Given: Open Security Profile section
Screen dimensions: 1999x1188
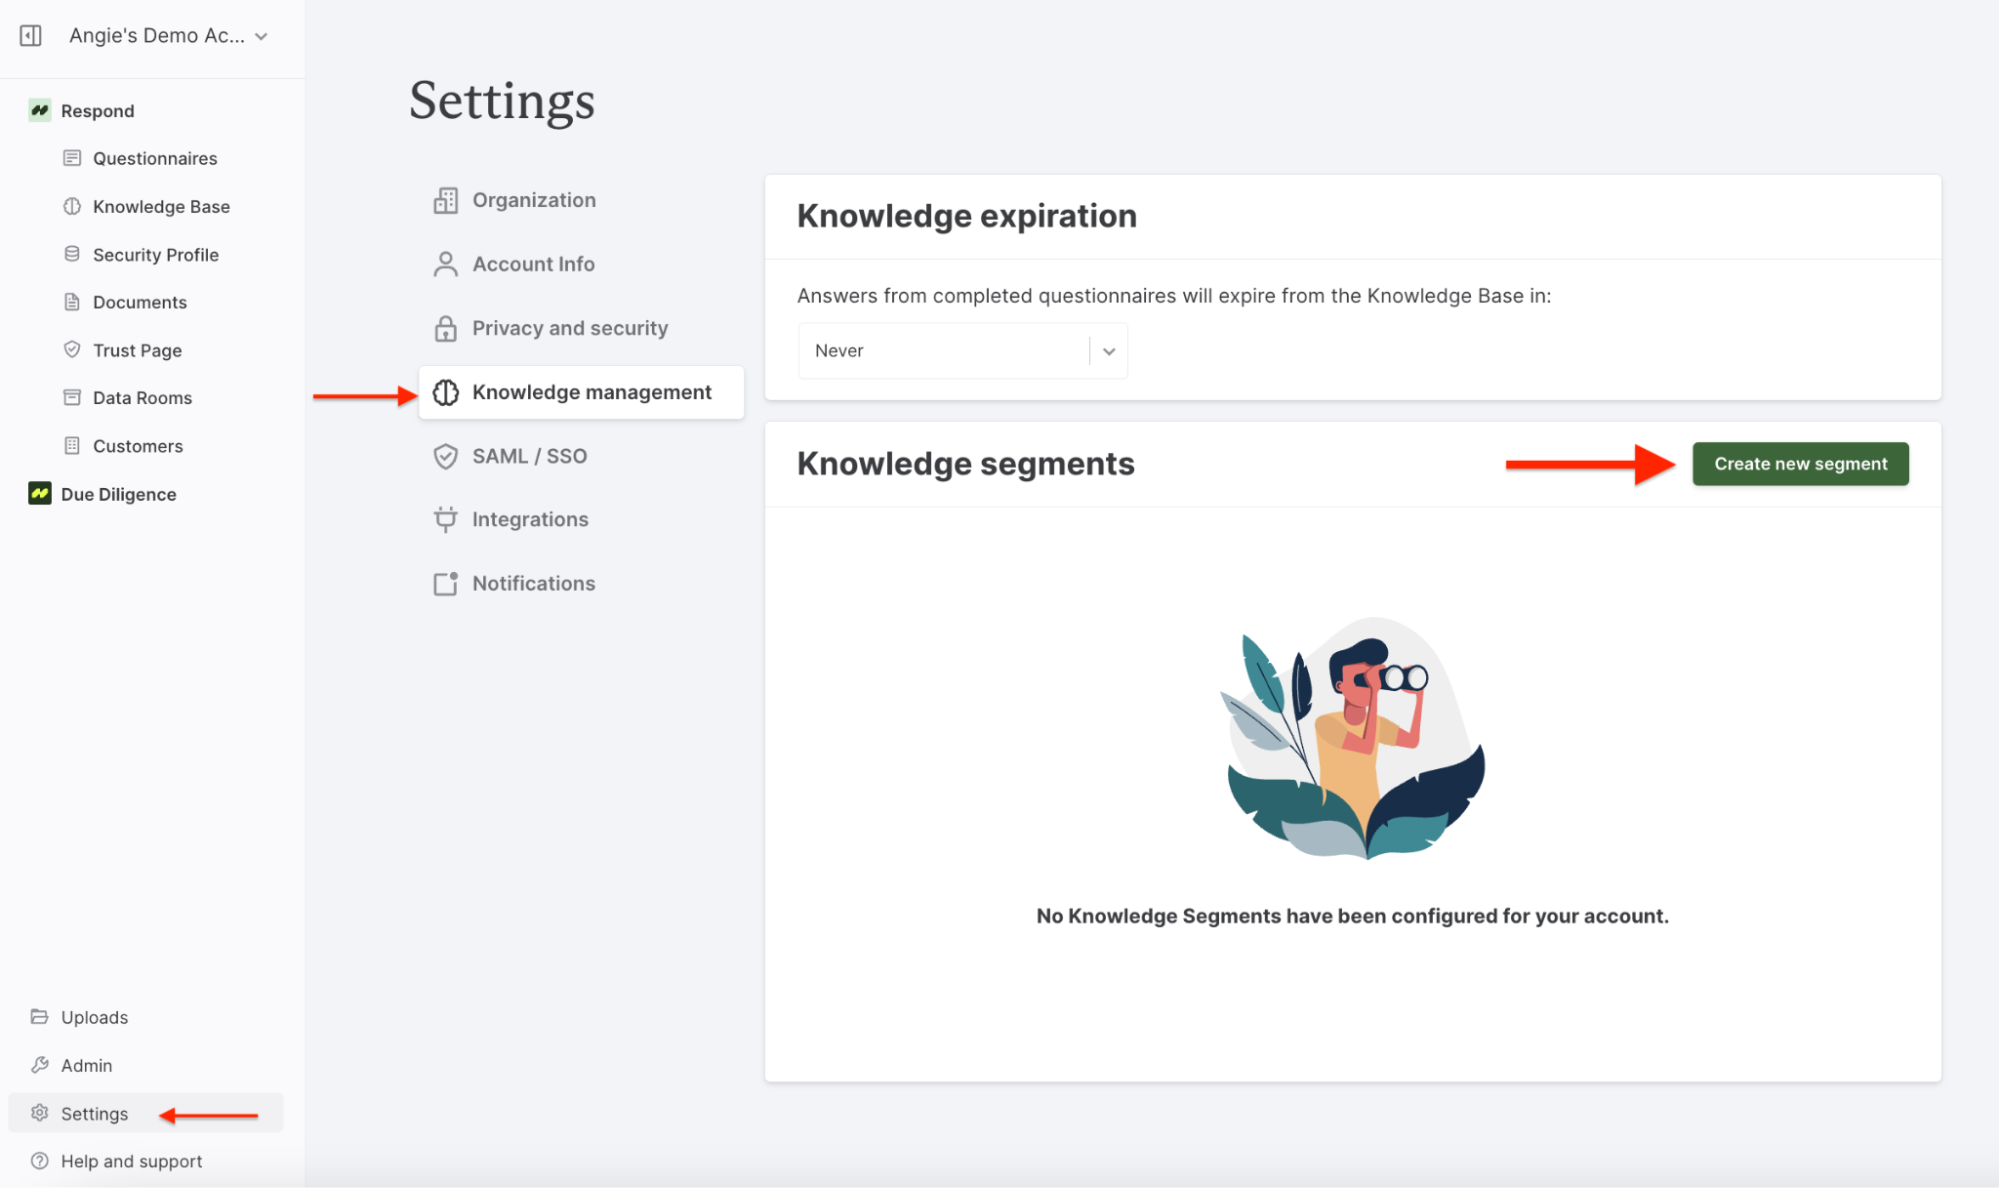Looking at the screenshot, I should (156, 254).
